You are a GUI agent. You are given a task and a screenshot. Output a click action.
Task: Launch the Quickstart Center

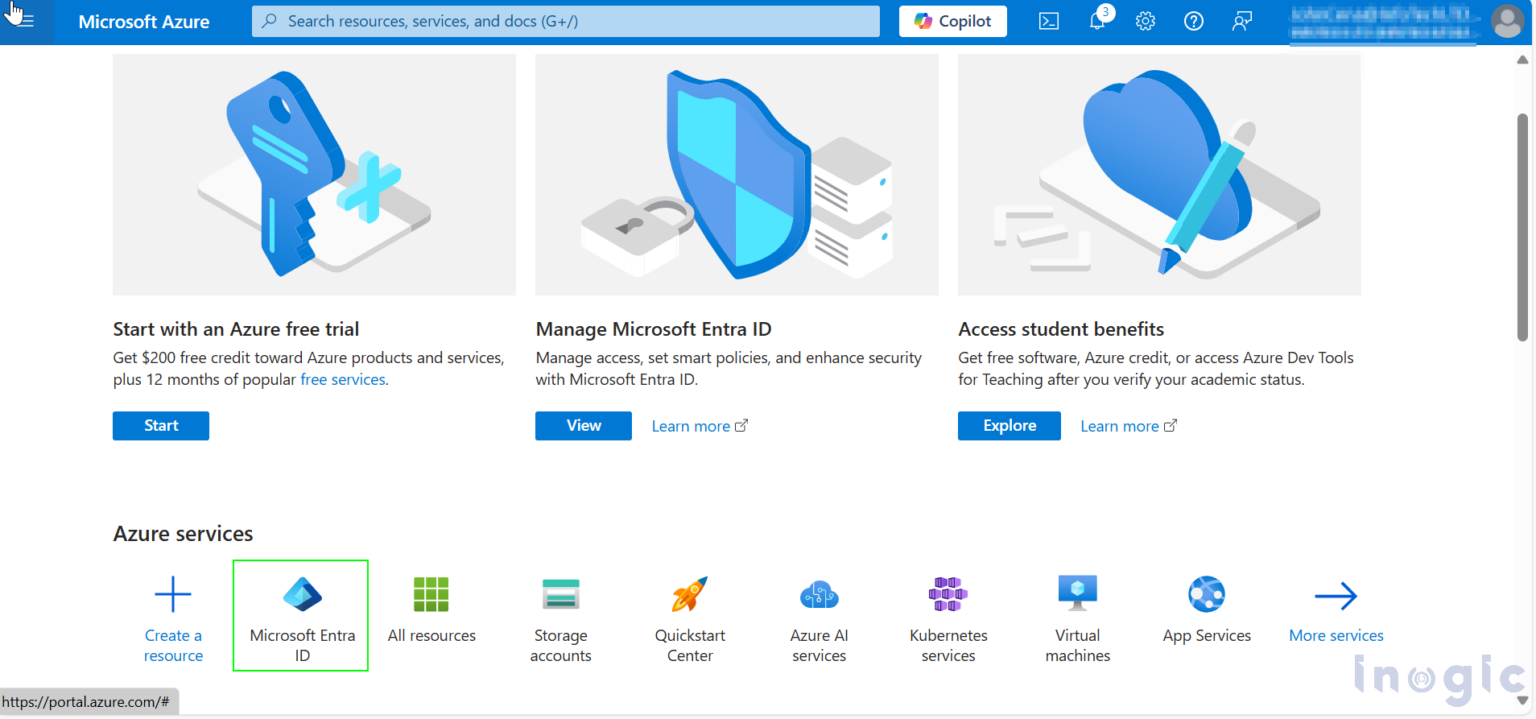pos(689,593)
